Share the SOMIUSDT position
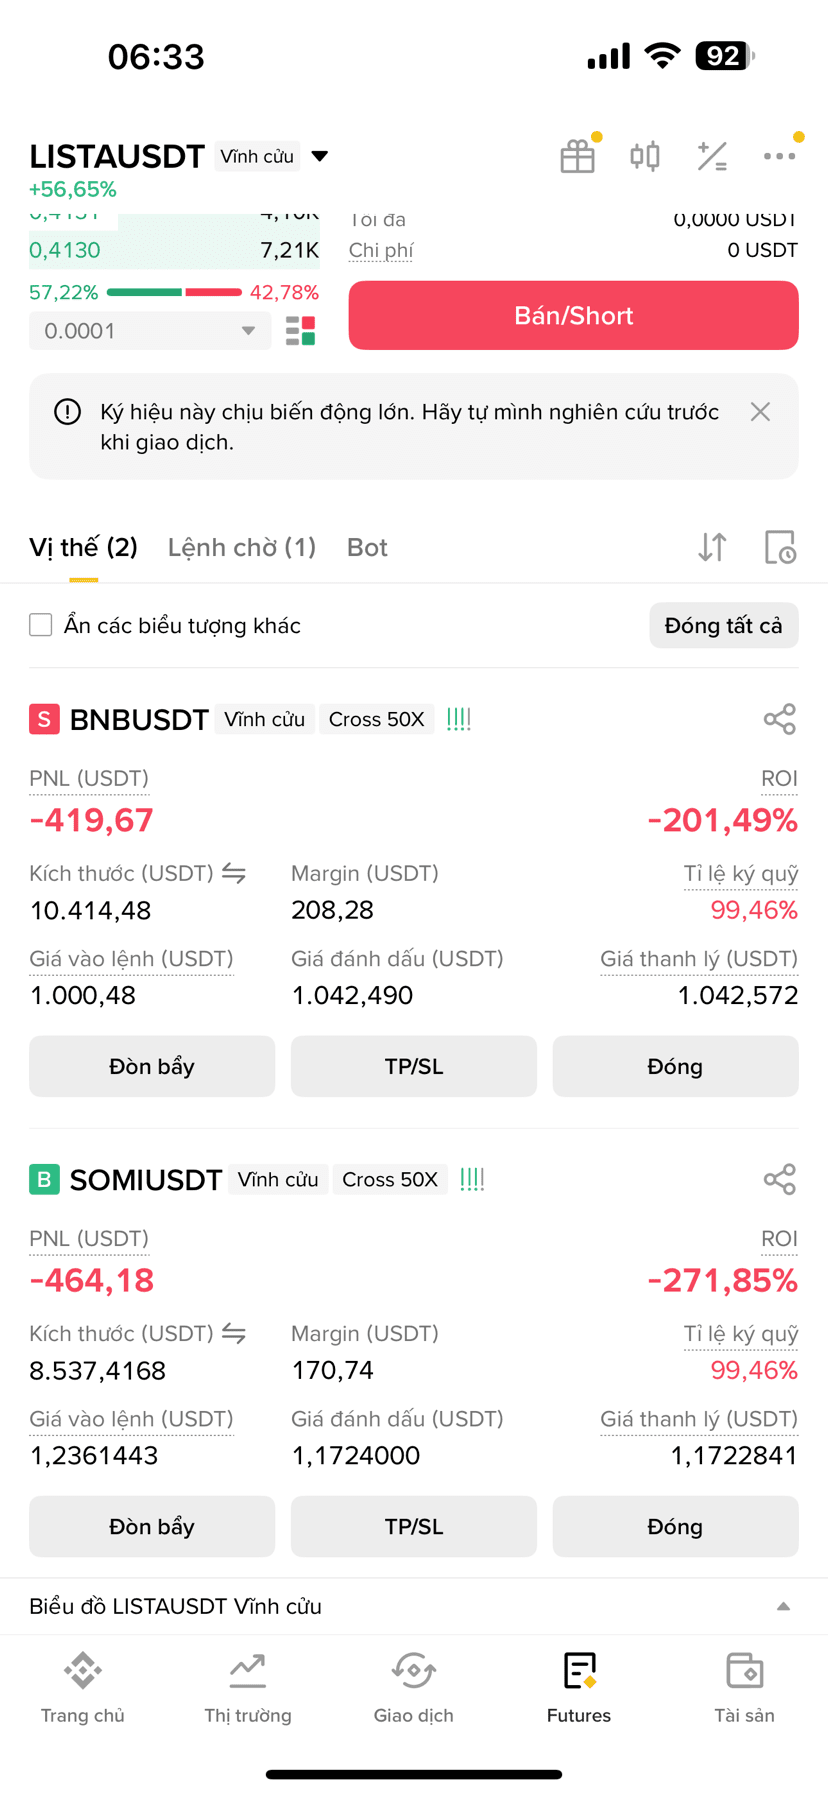Viewport: 828px width, 1795px height. (779, 1179)
